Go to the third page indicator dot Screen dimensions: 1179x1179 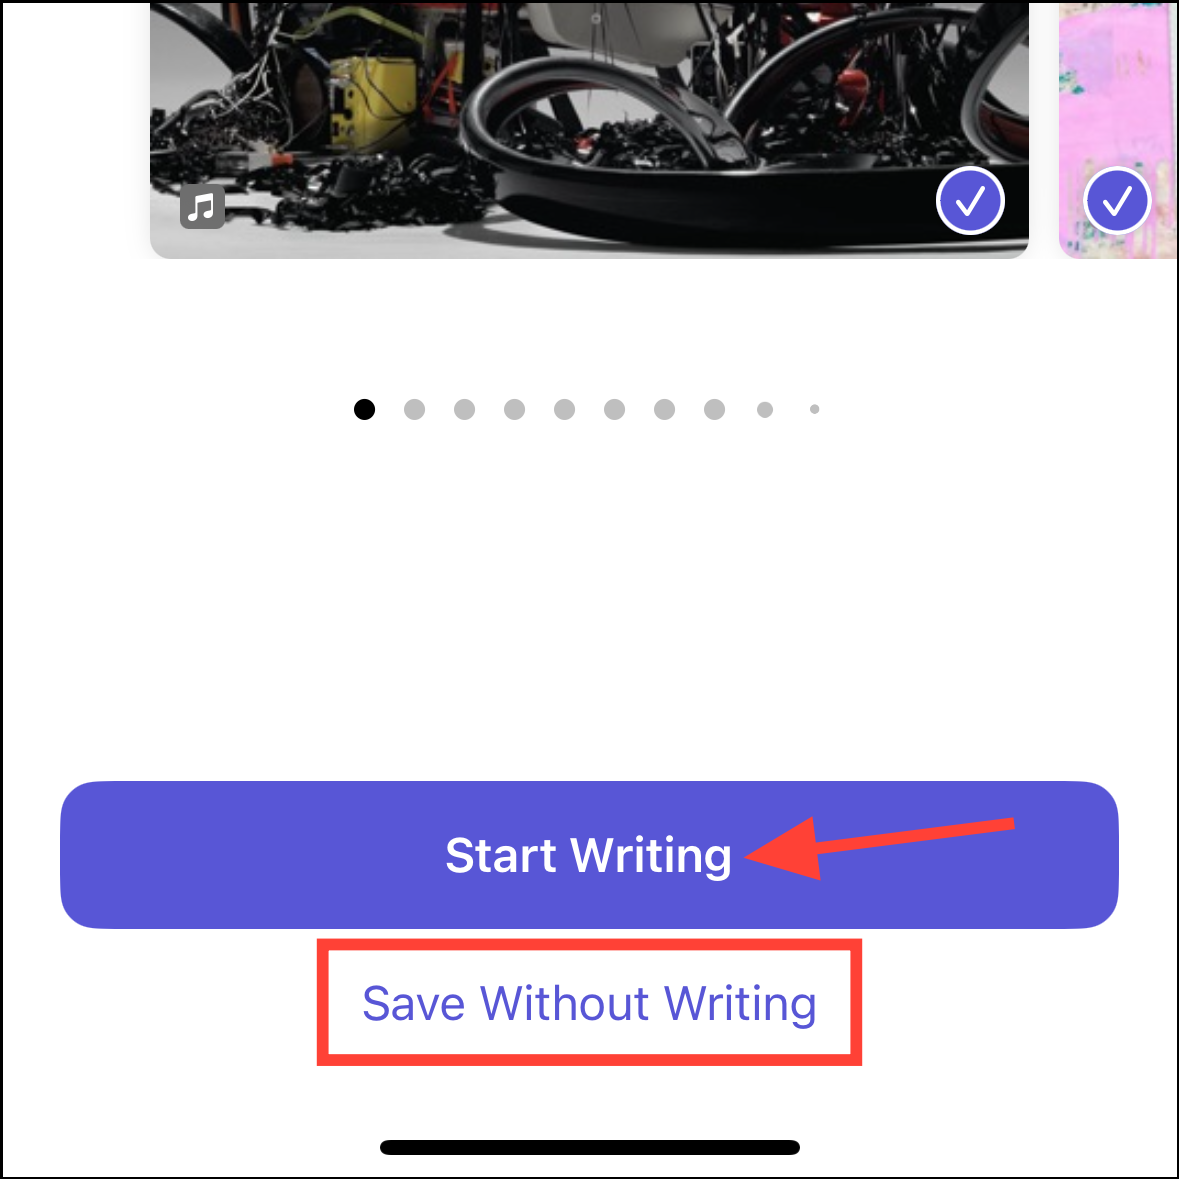pyautogui.click(x=465, y=410)
